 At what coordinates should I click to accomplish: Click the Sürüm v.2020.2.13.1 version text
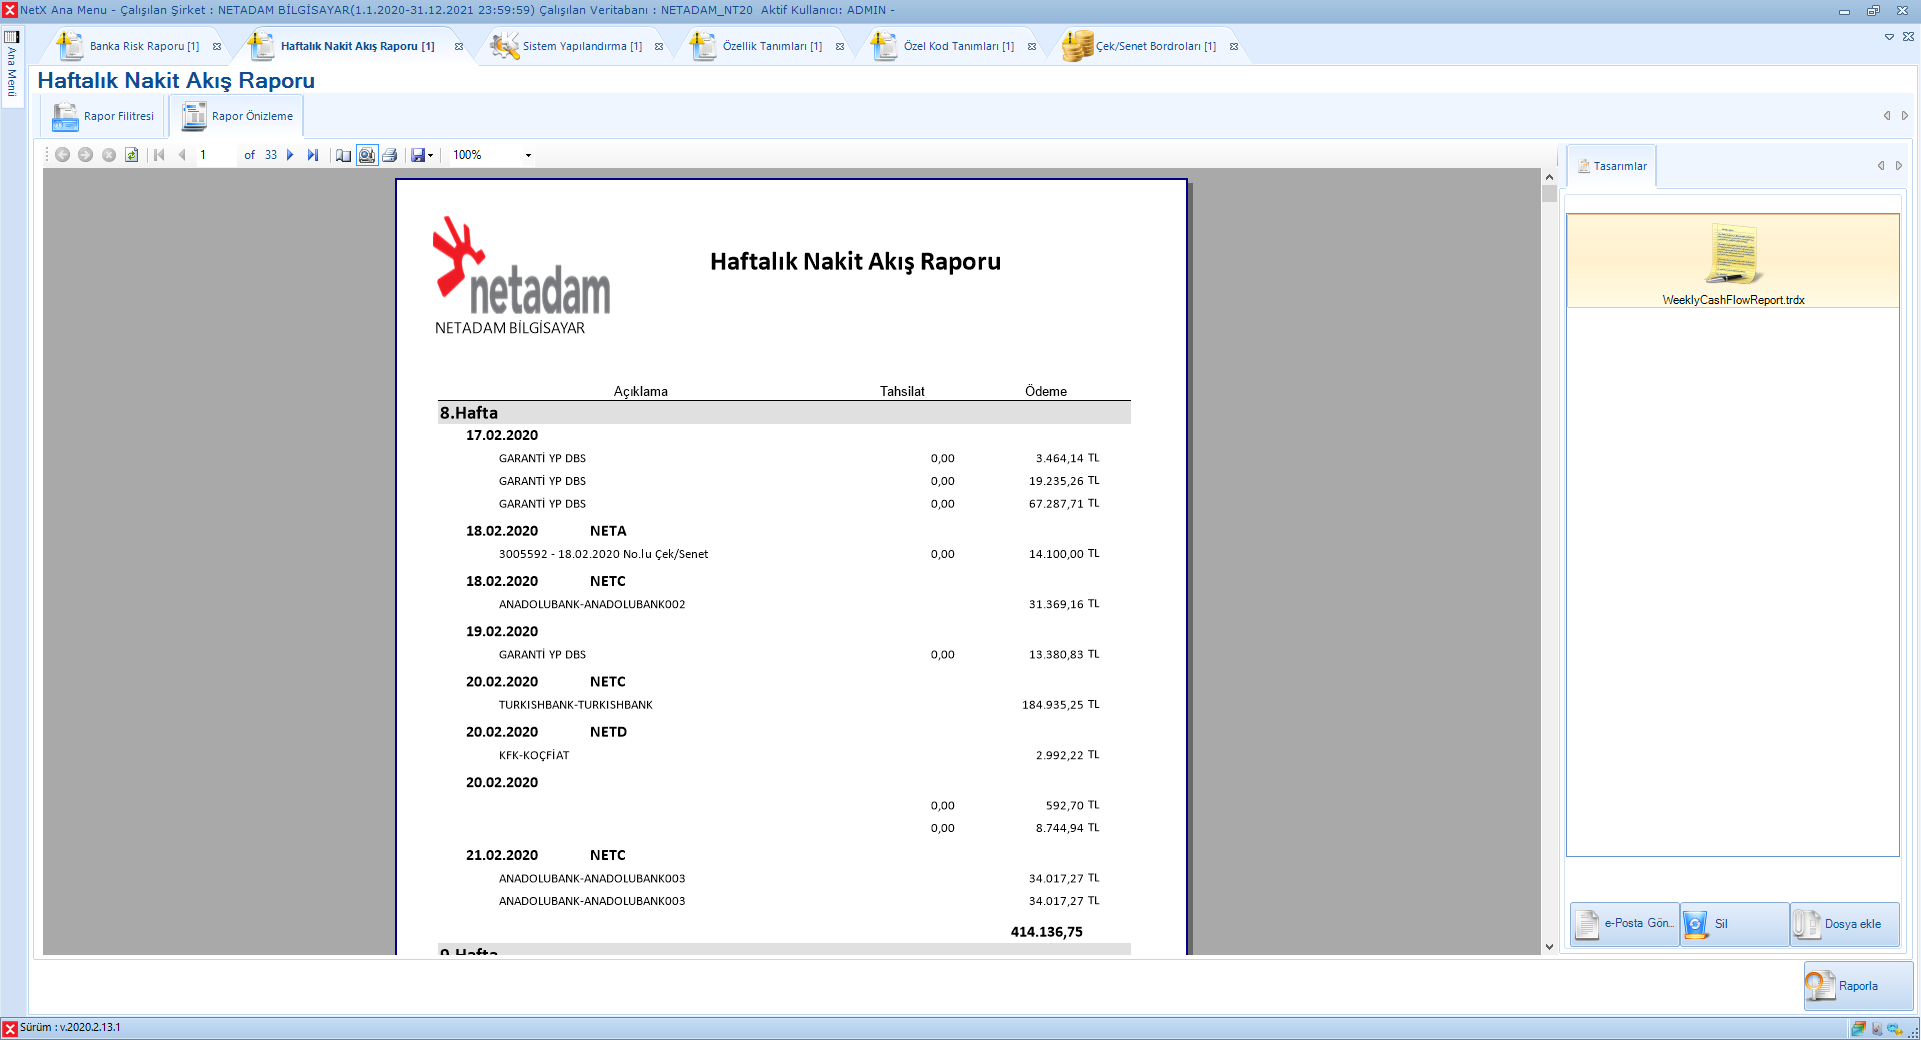pyautogui.click(x=70, y=1028)
